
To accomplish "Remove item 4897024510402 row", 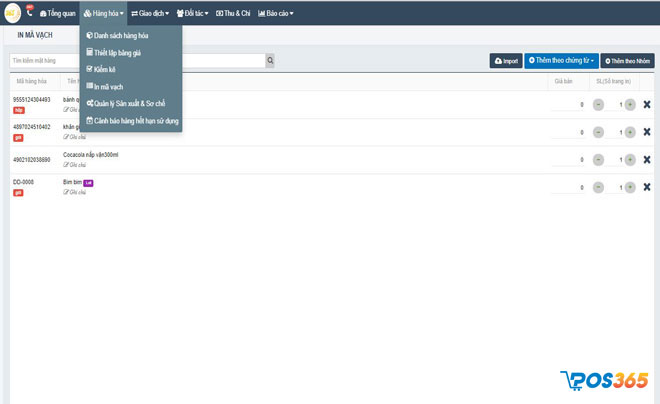I will click(x=647, y=132).
